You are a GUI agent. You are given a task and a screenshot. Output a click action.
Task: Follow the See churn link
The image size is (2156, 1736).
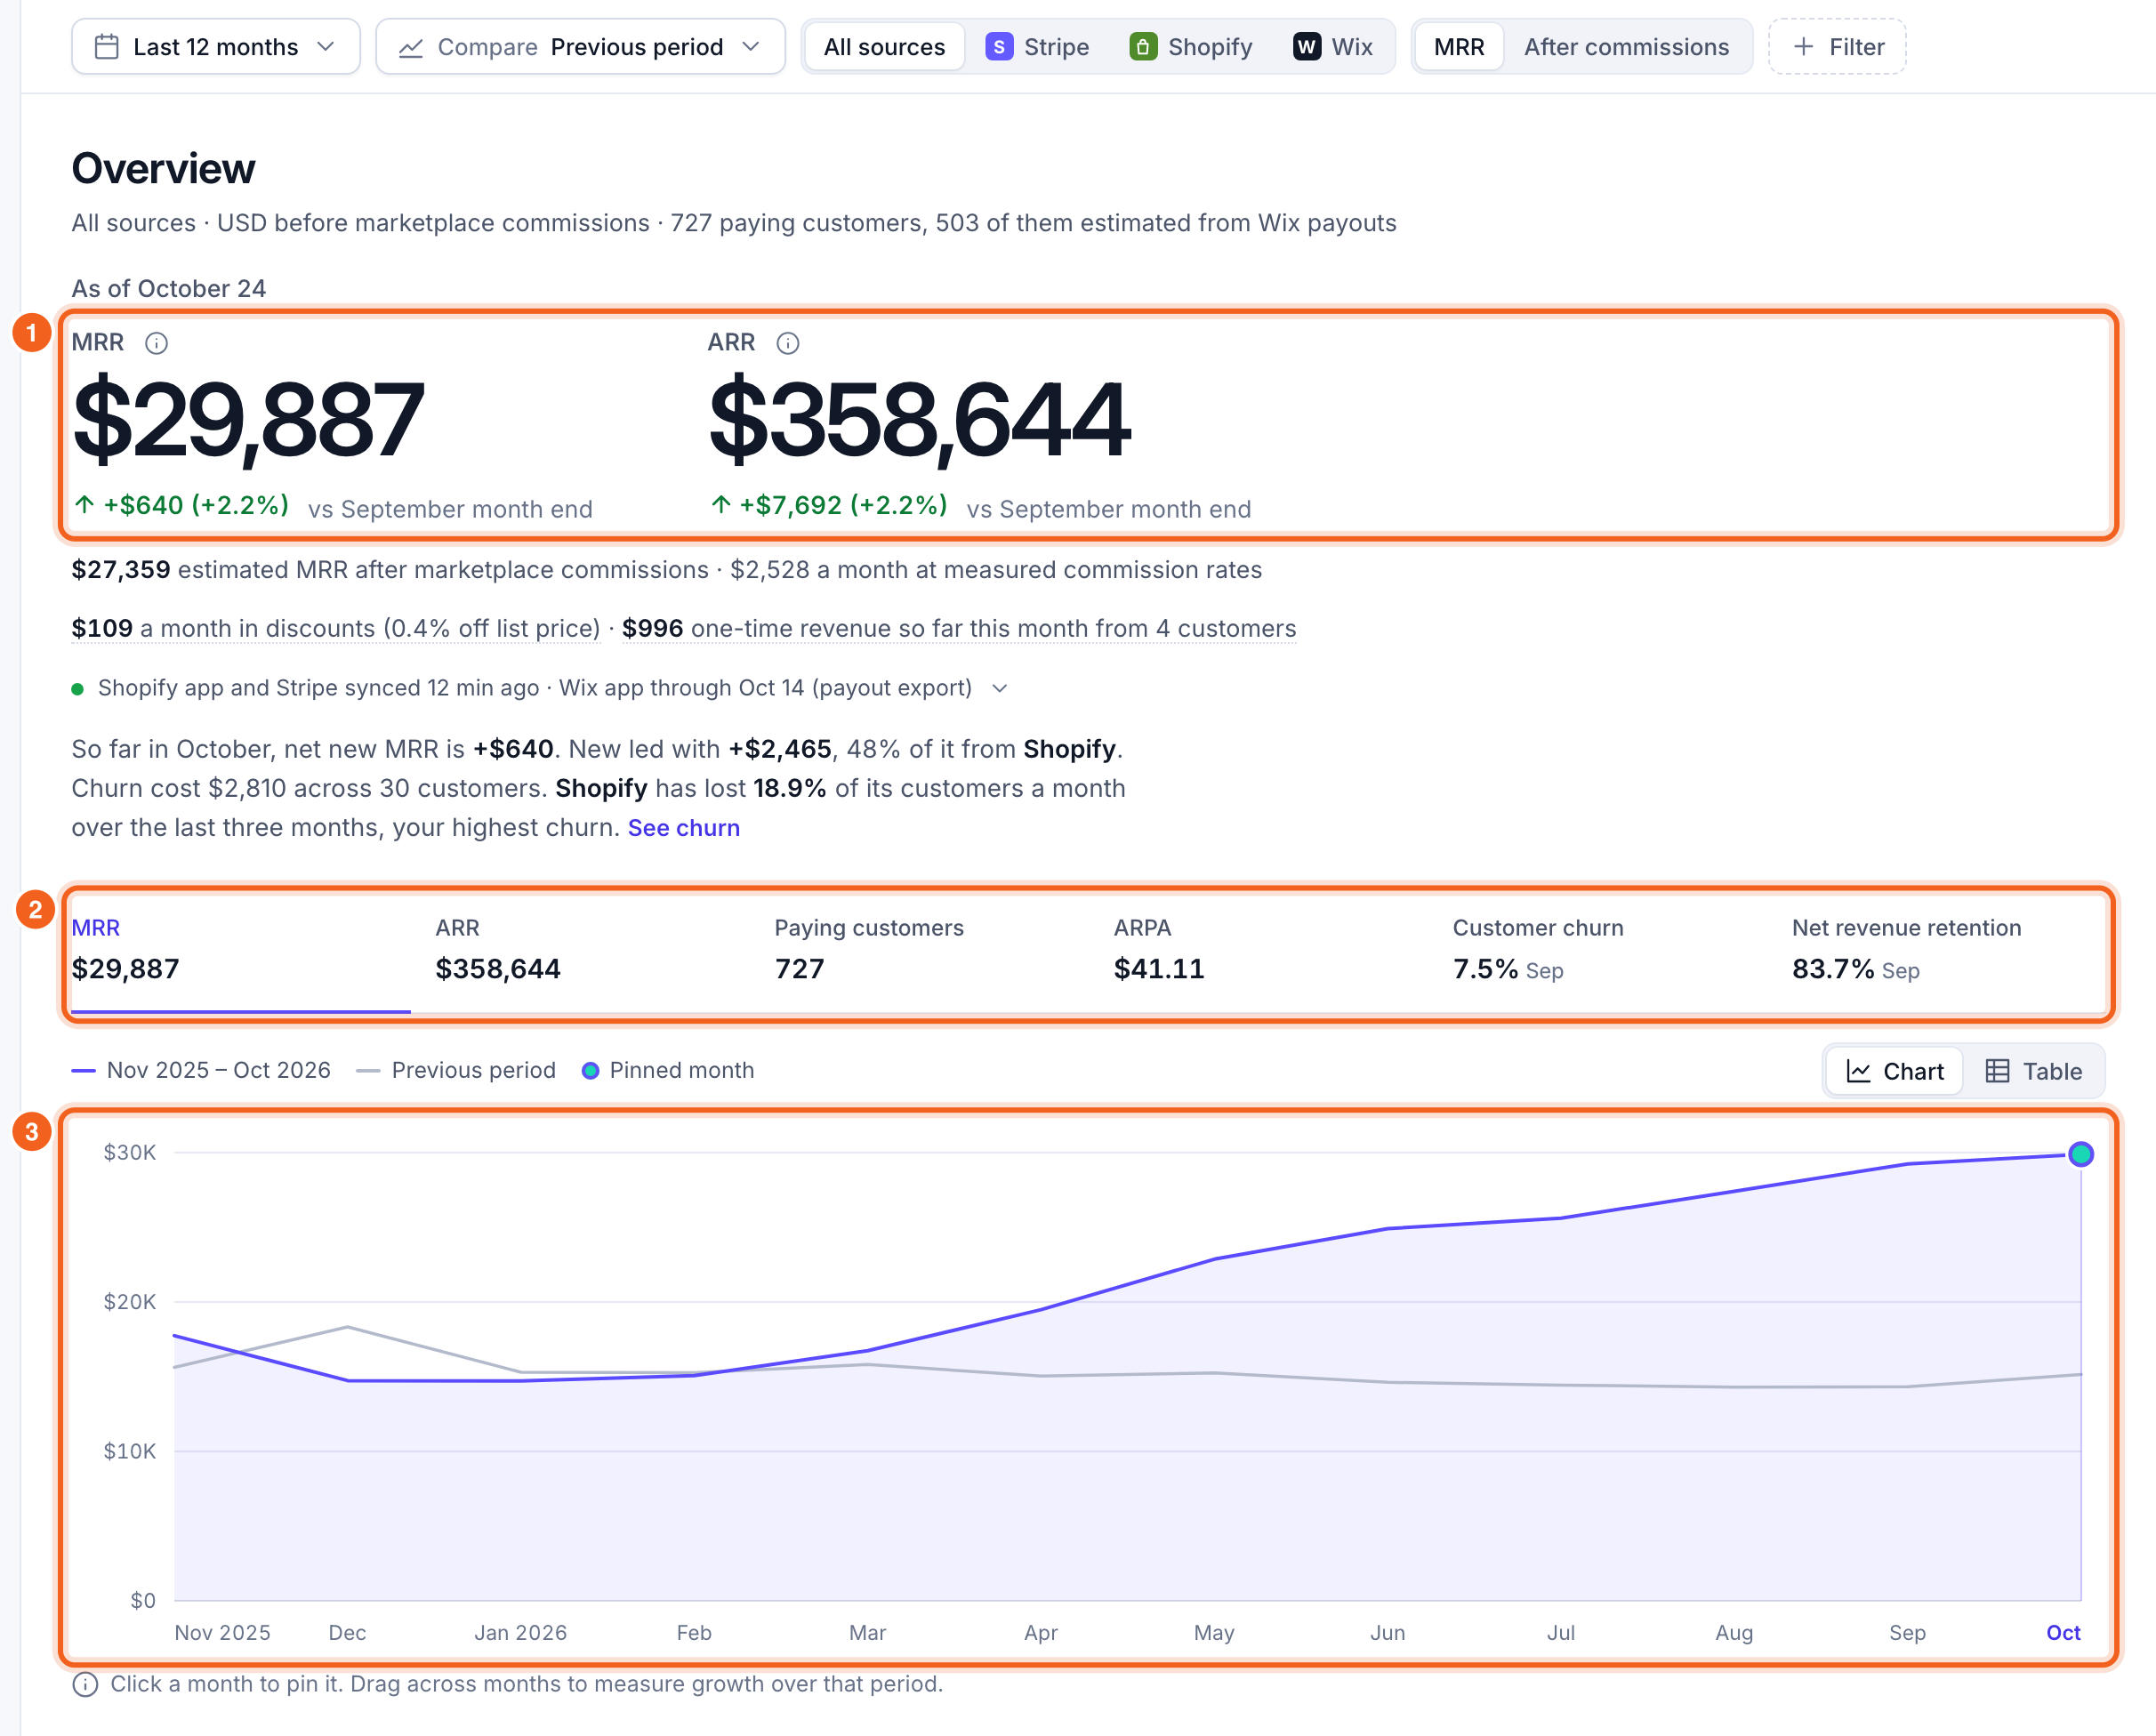684,828
